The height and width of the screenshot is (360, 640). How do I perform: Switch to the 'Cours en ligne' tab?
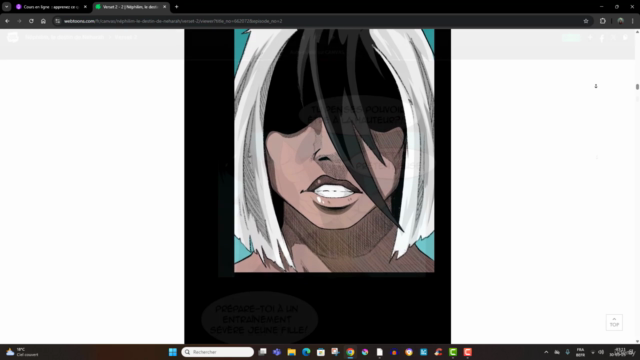click(x=51, y=7)
